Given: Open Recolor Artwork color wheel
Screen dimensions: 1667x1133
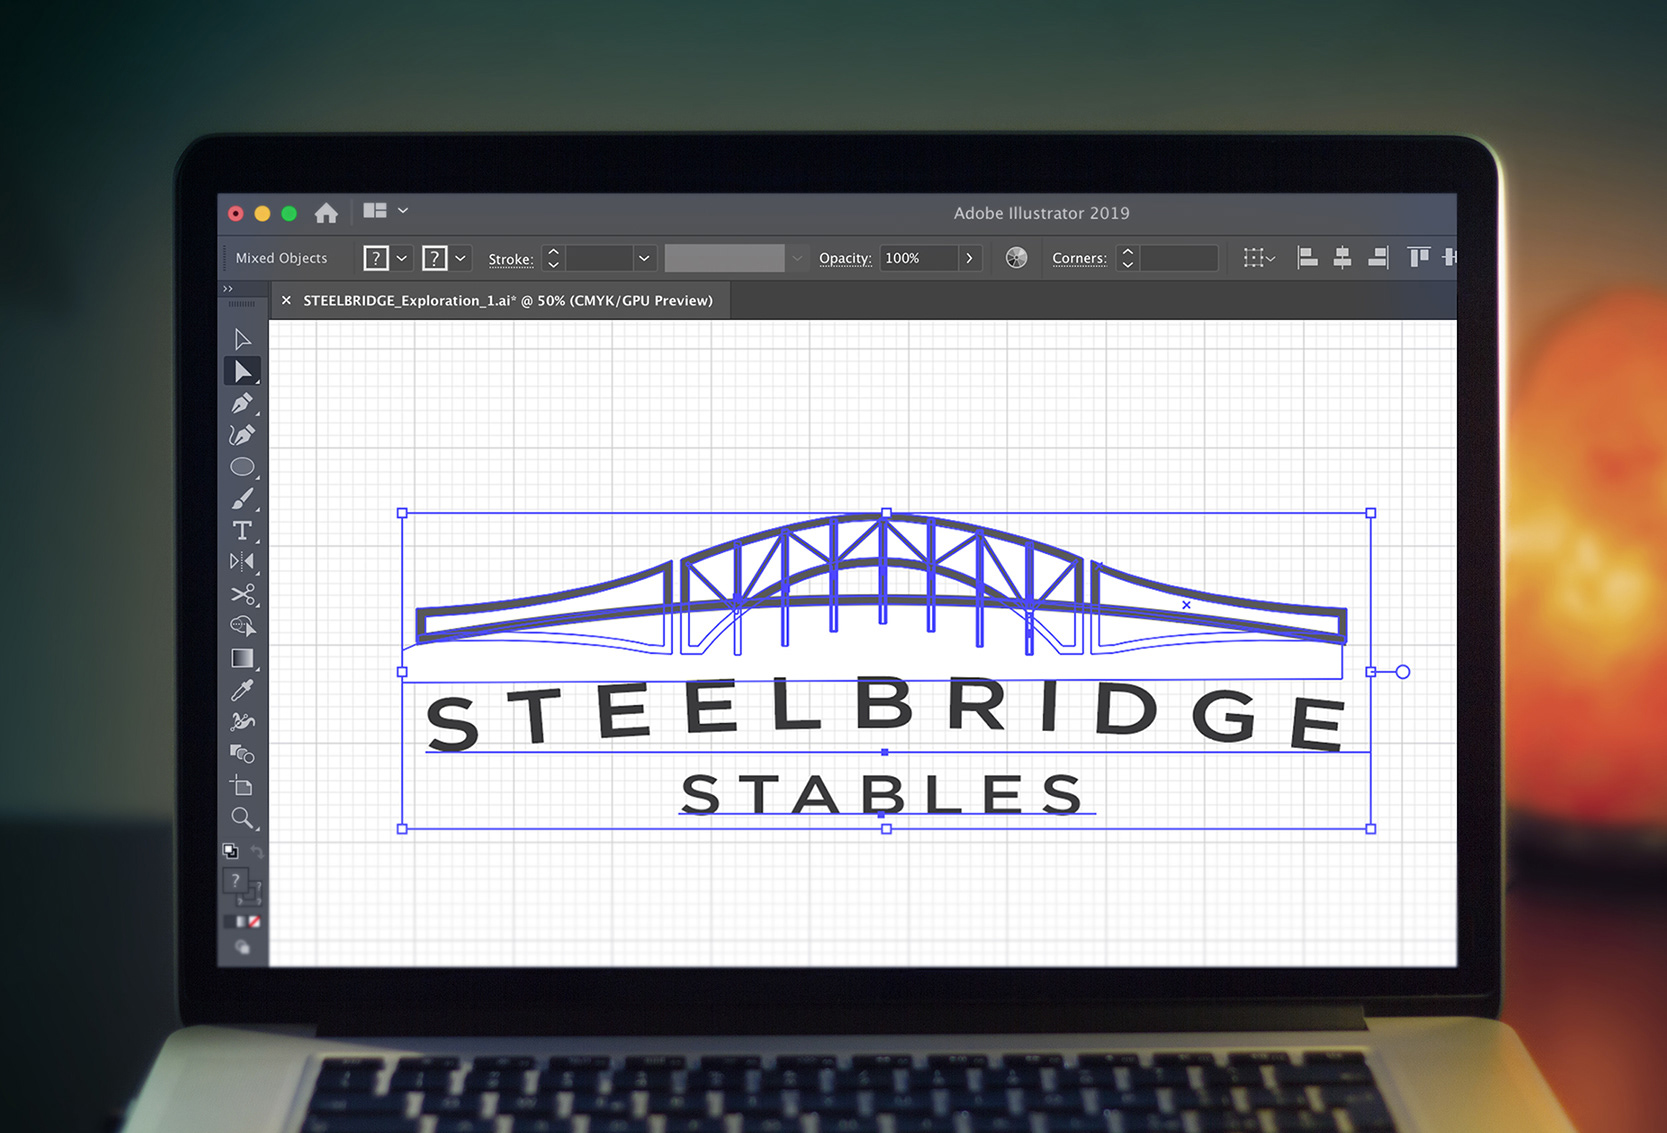Looking at the screenshot, I should point(1016,258).
